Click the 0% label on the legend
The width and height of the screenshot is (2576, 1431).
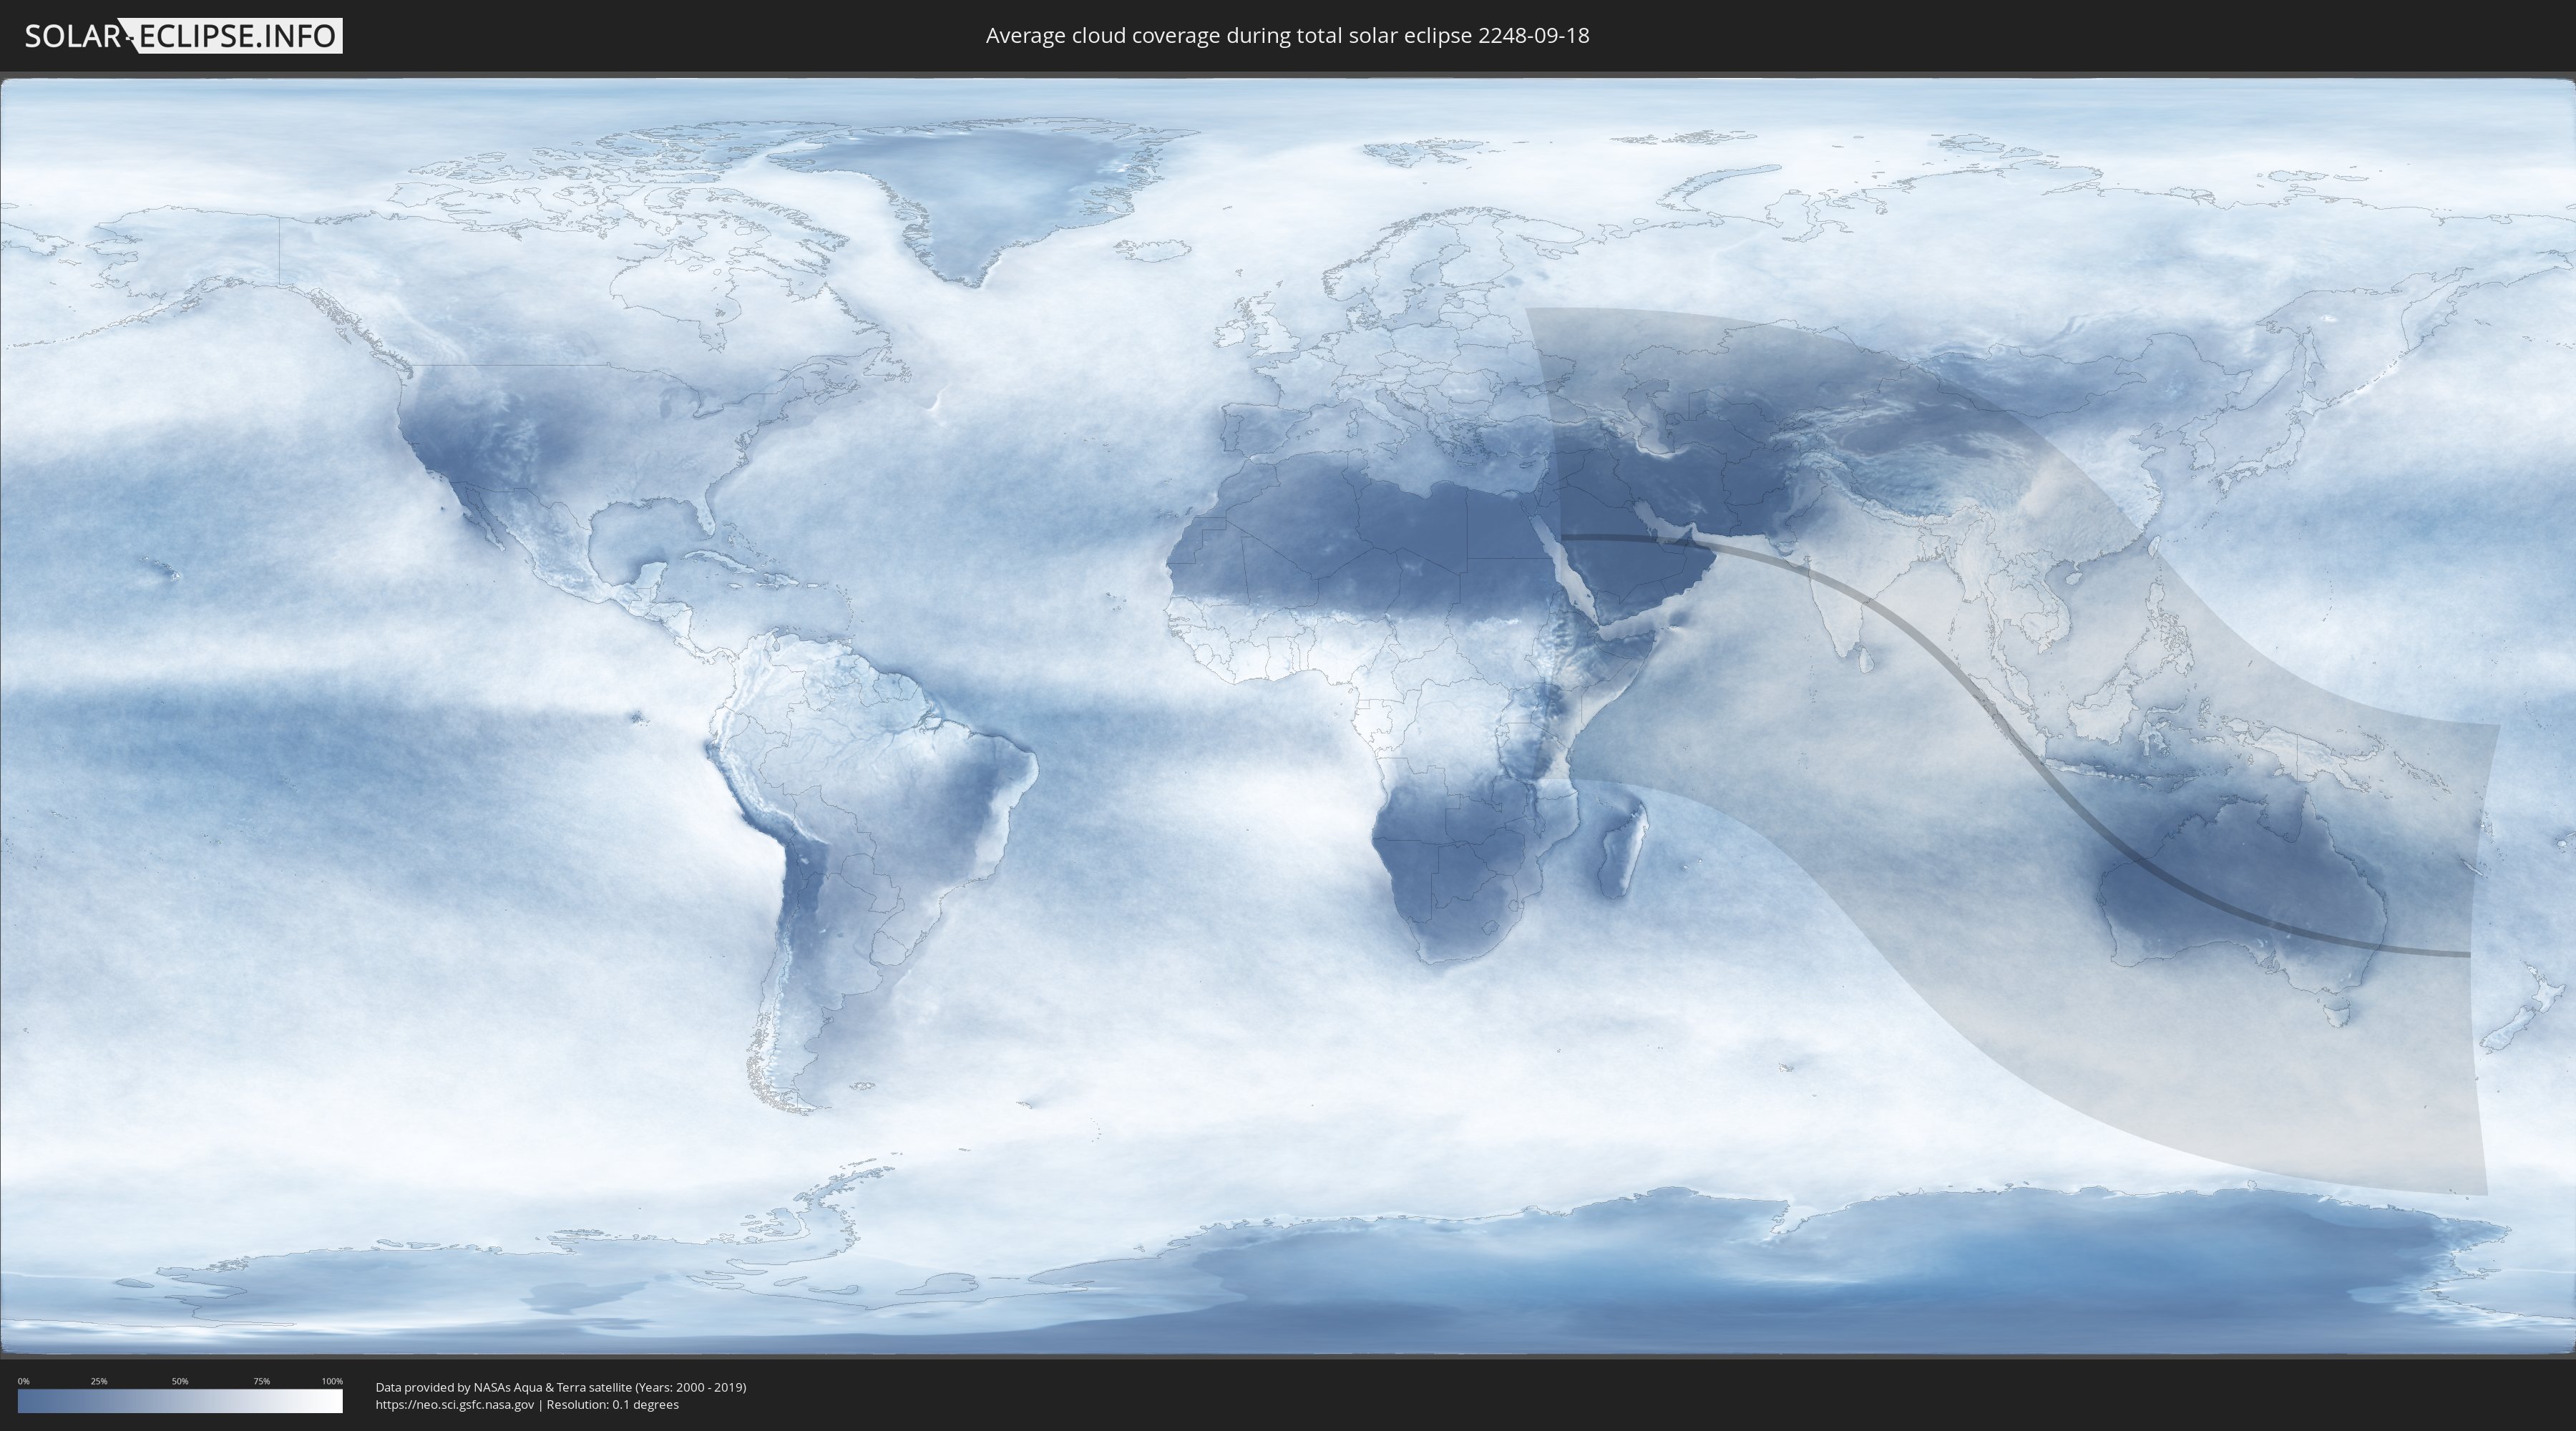point(23,1381)
